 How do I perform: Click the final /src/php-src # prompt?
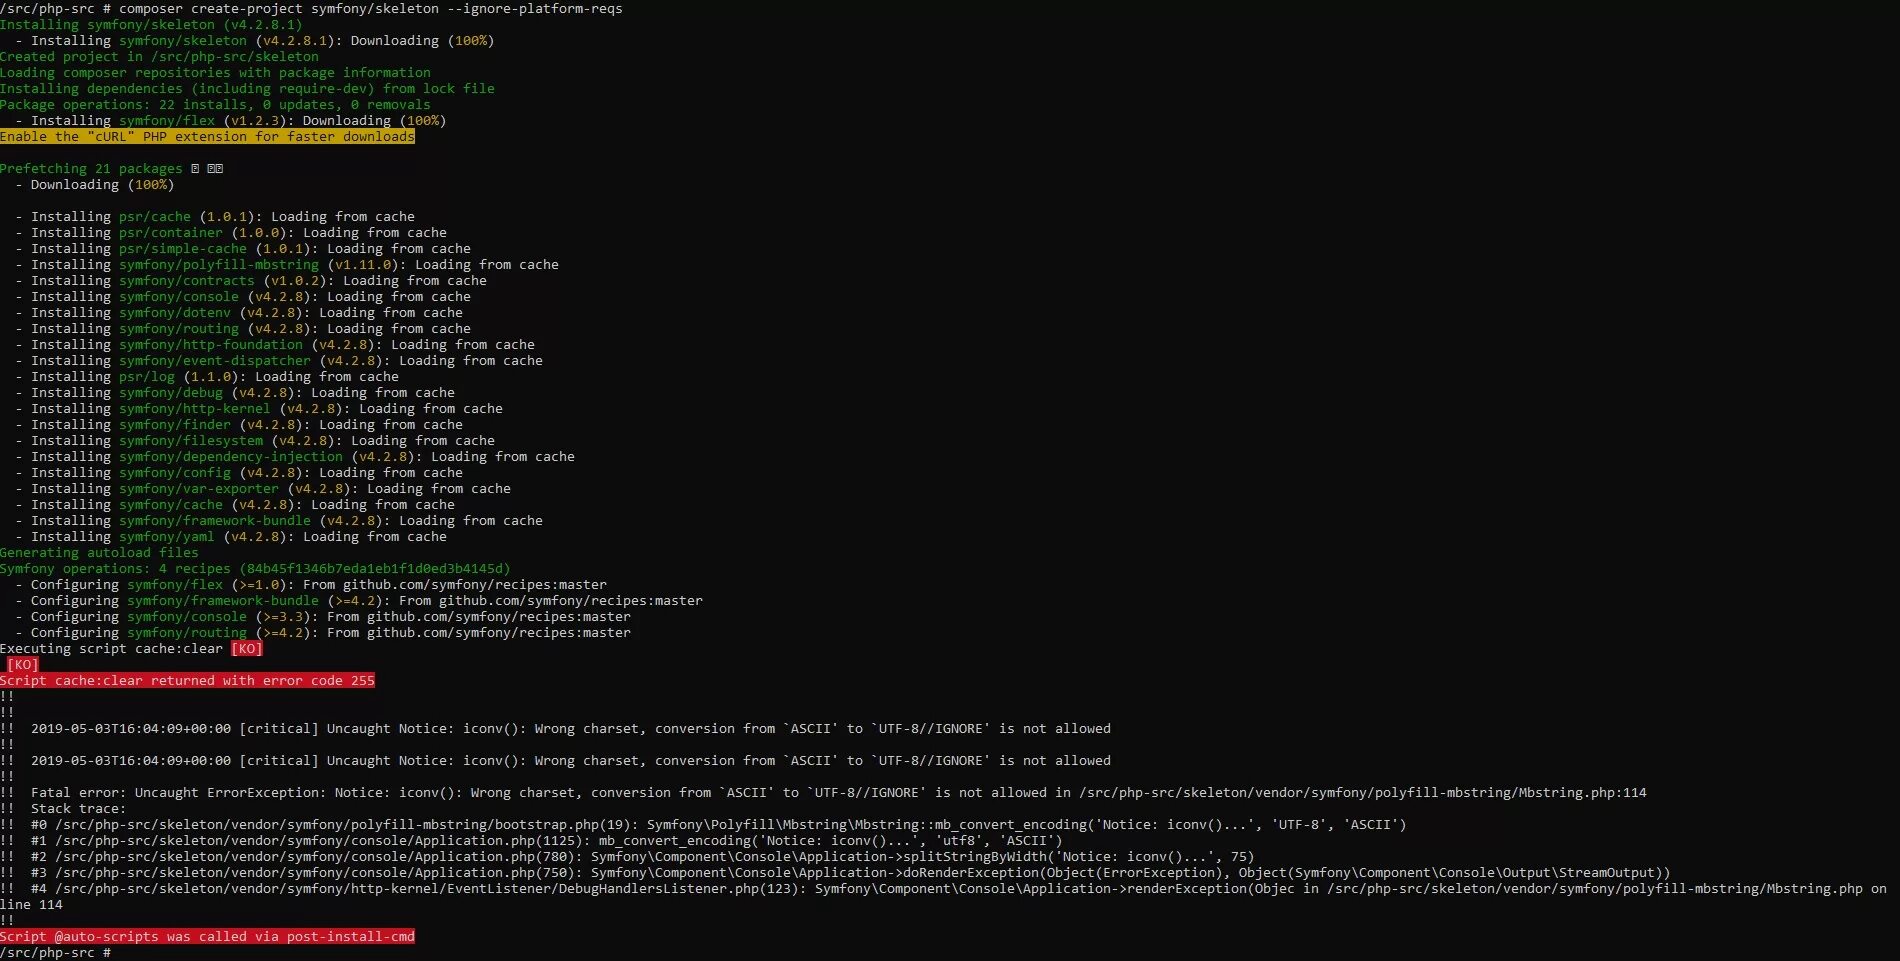[55, 952]
